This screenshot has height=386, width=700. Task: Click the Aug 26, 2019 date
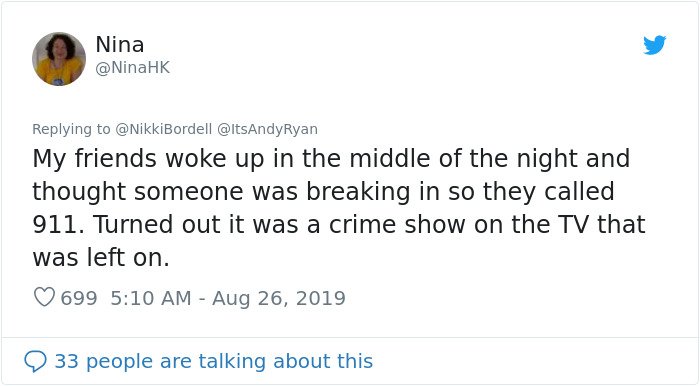coord(279,298)
